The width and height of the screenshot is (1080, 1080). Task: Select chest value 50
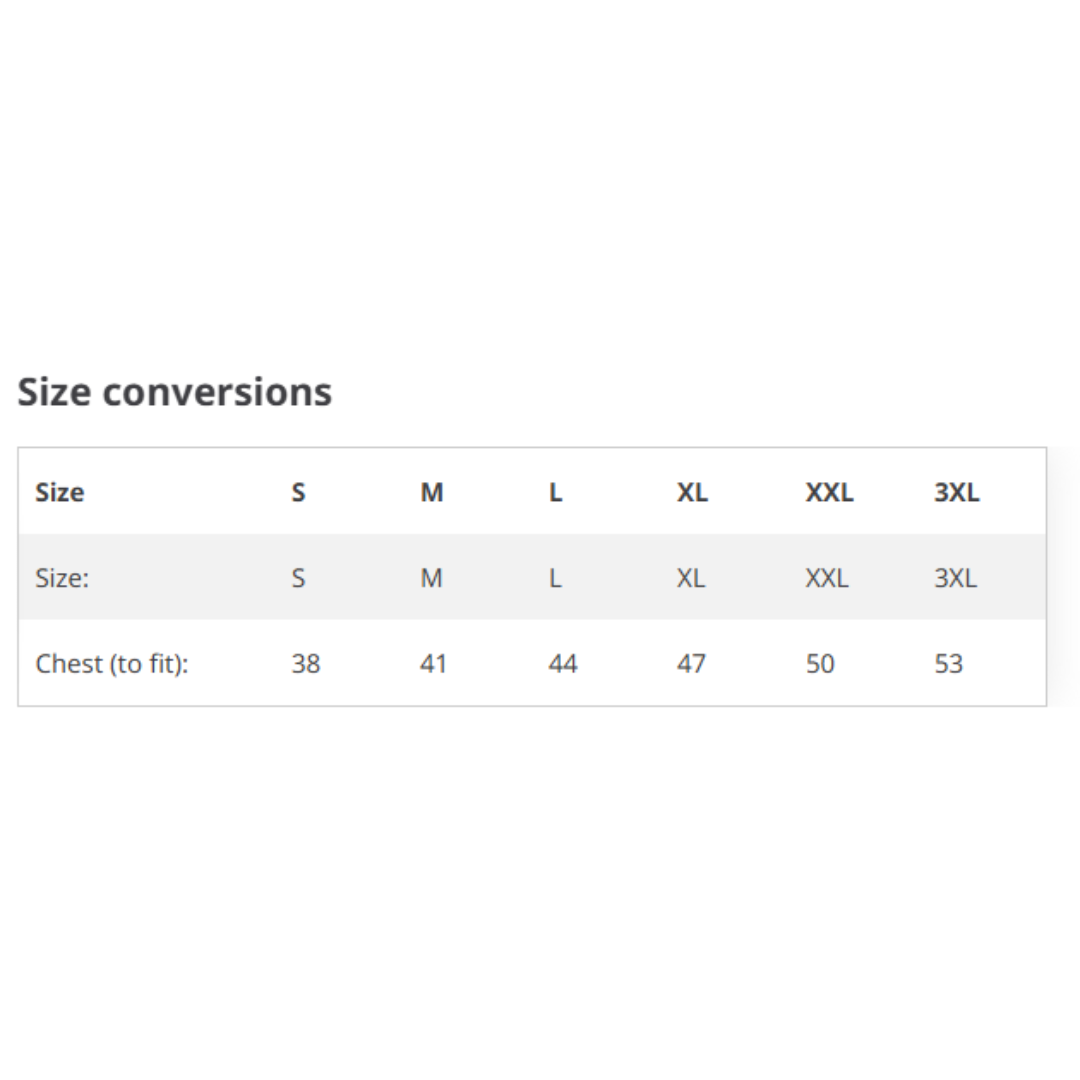[820, 664]
